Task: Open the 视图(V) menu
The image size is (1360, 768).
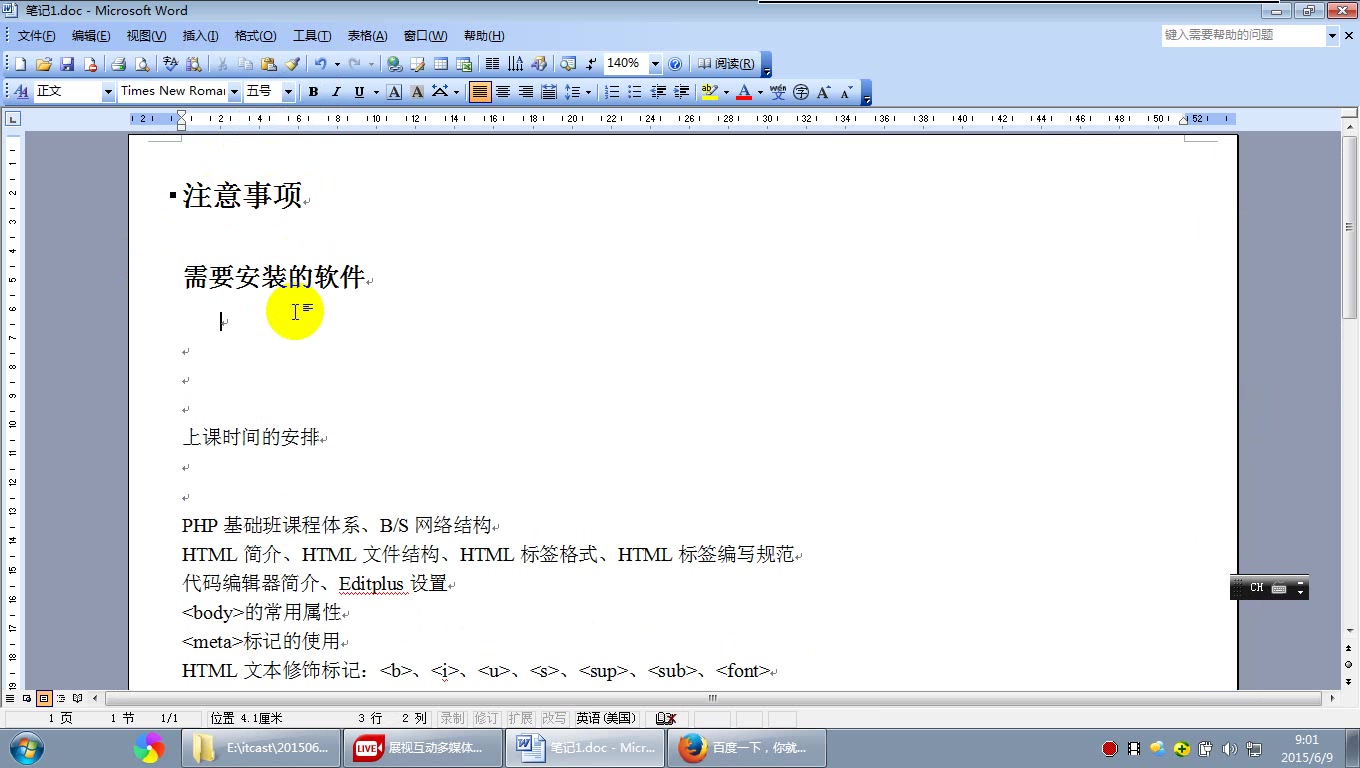Action: pos(146,36)
